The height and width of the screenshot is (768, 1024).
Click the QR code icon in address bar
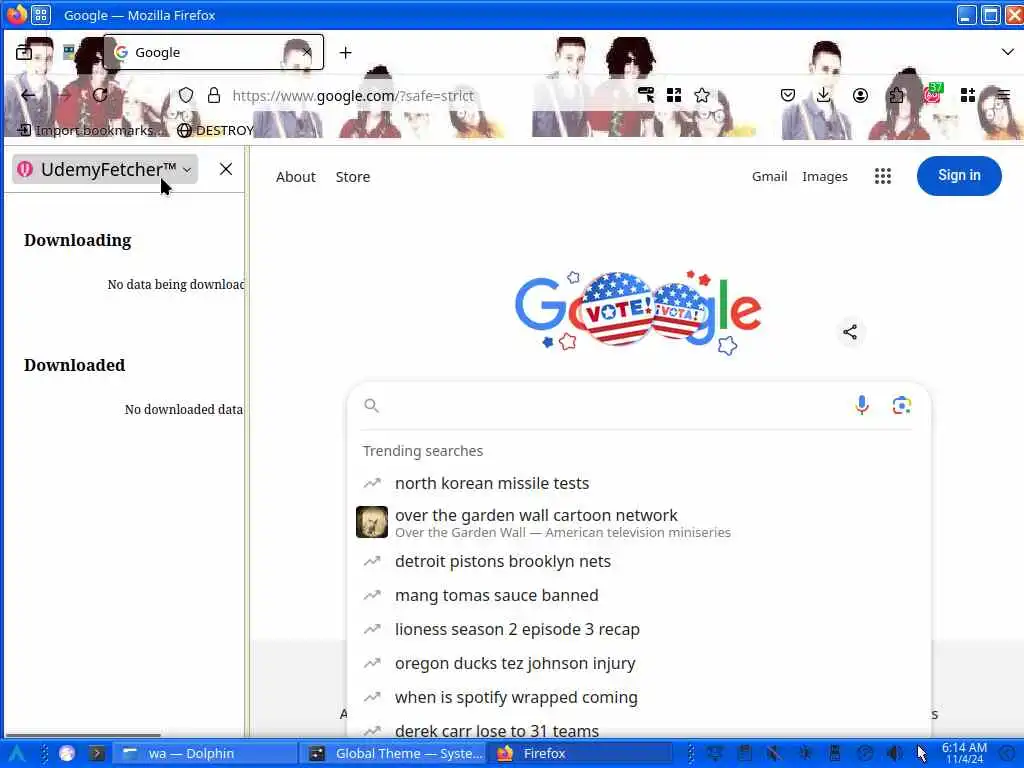[674, 95]
